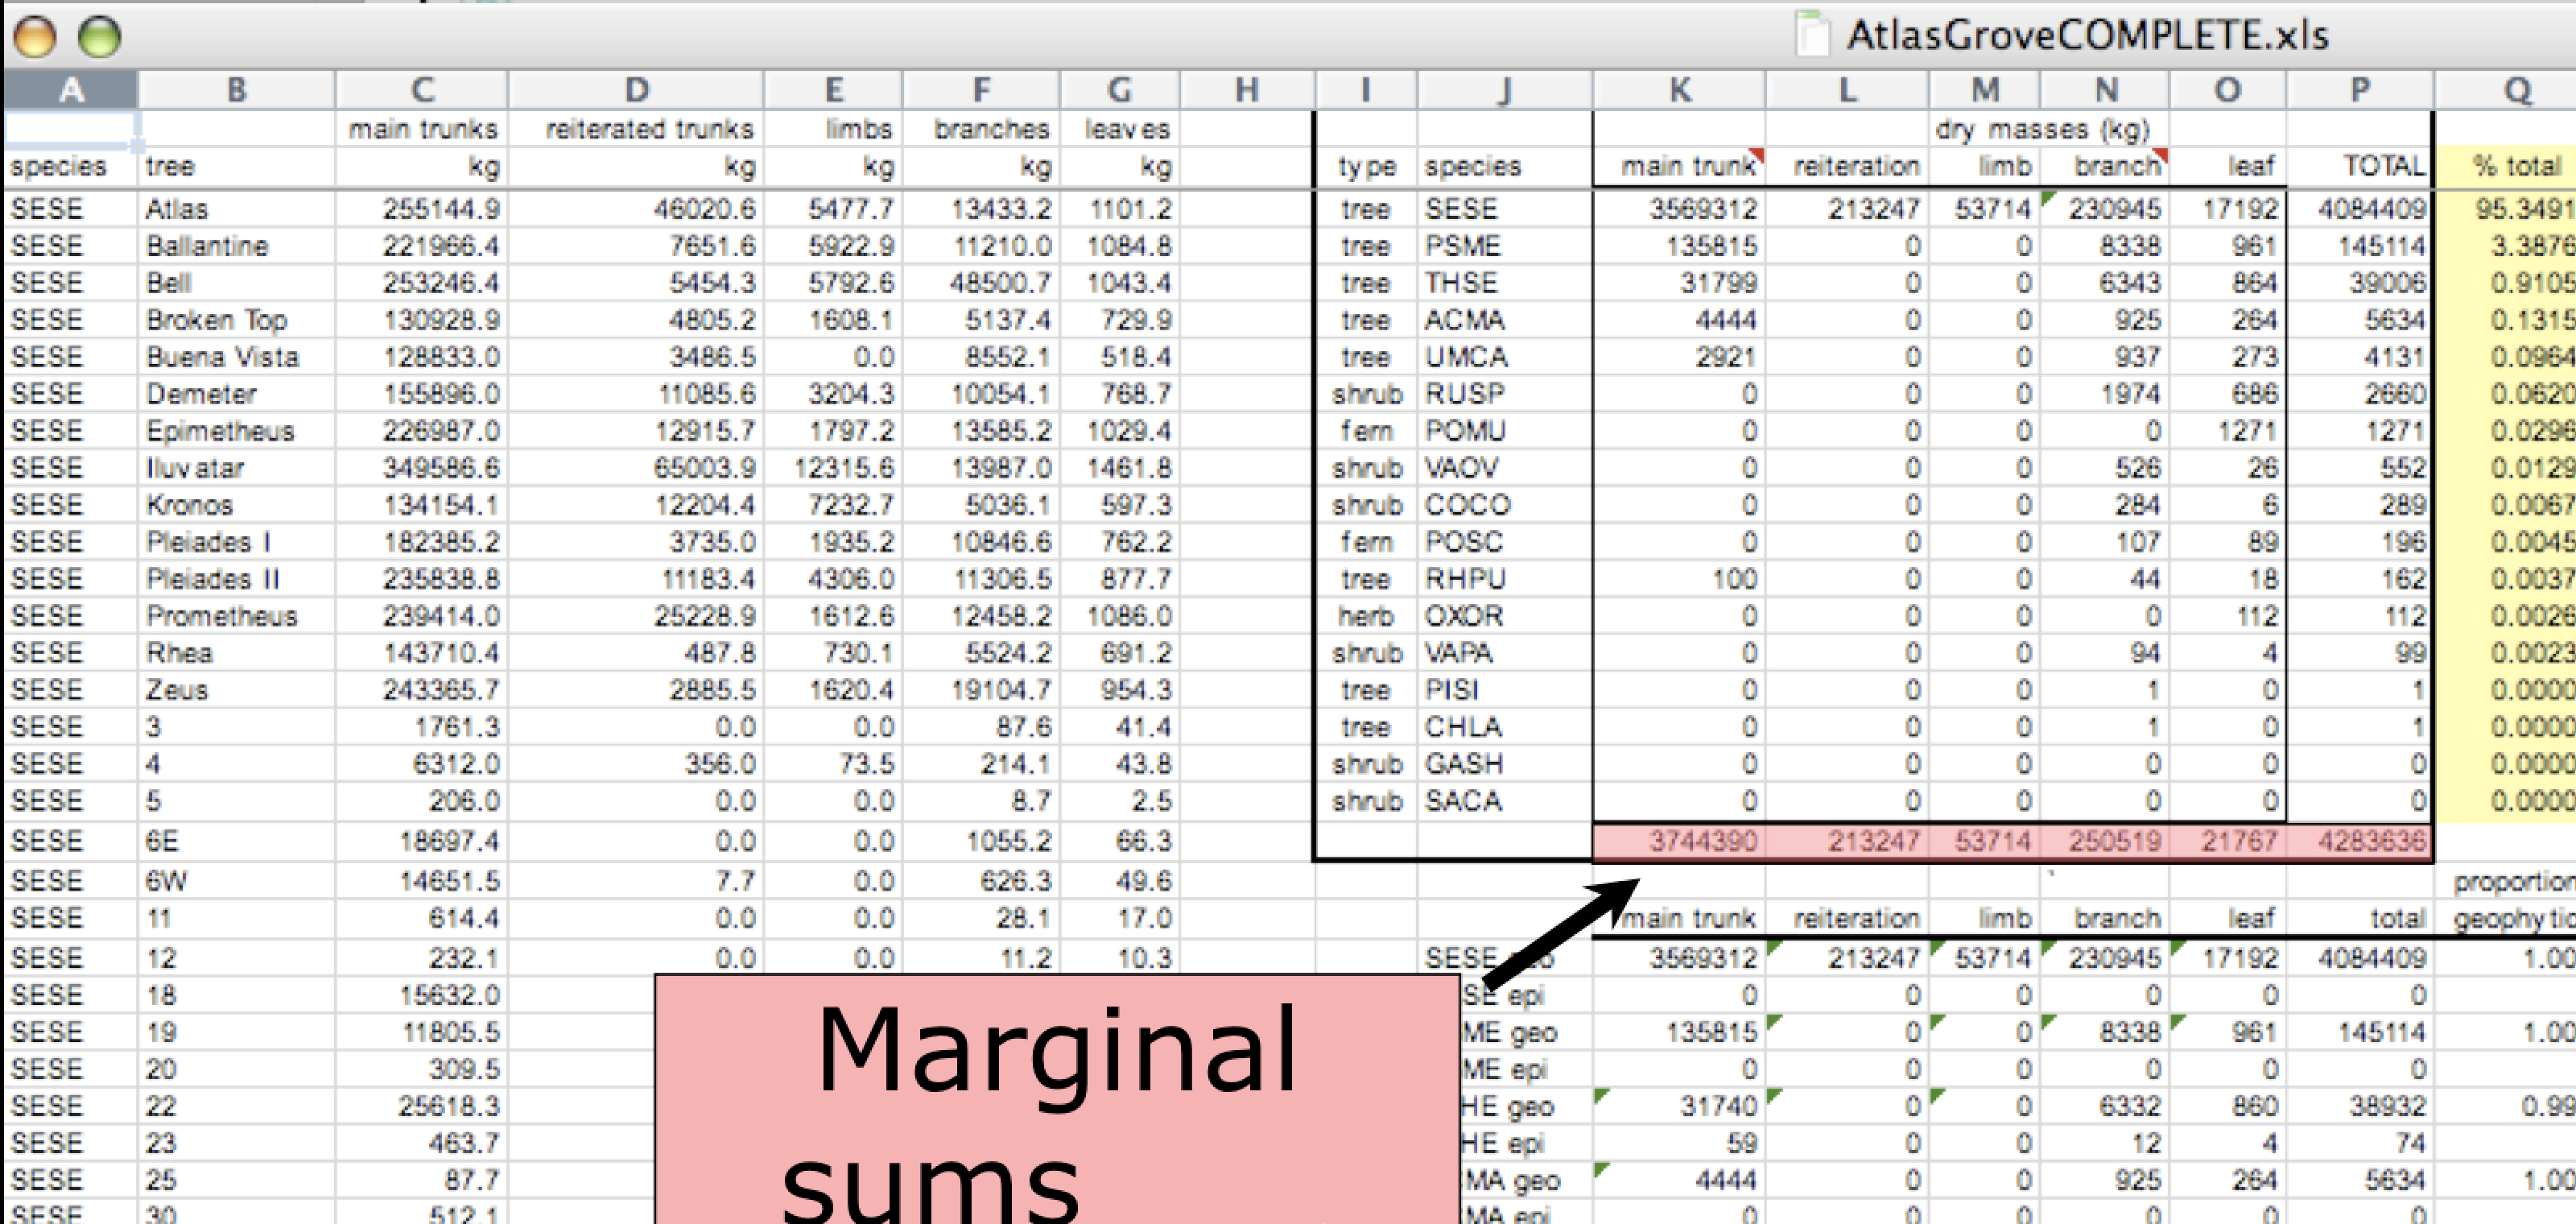Click the yellow minimize window button

pyautogui.click(x=35, y=38)
